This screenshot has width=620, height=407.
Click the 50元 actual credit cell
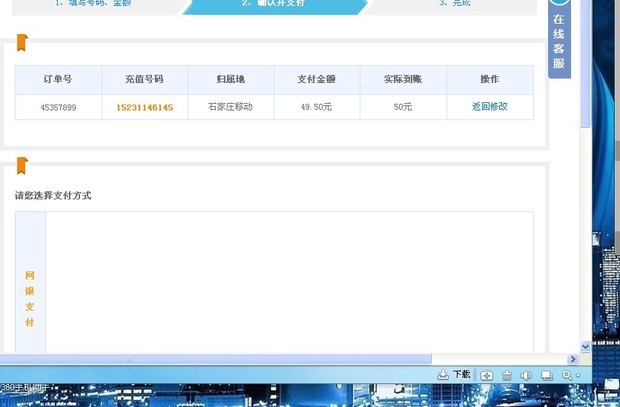[403, 107]
